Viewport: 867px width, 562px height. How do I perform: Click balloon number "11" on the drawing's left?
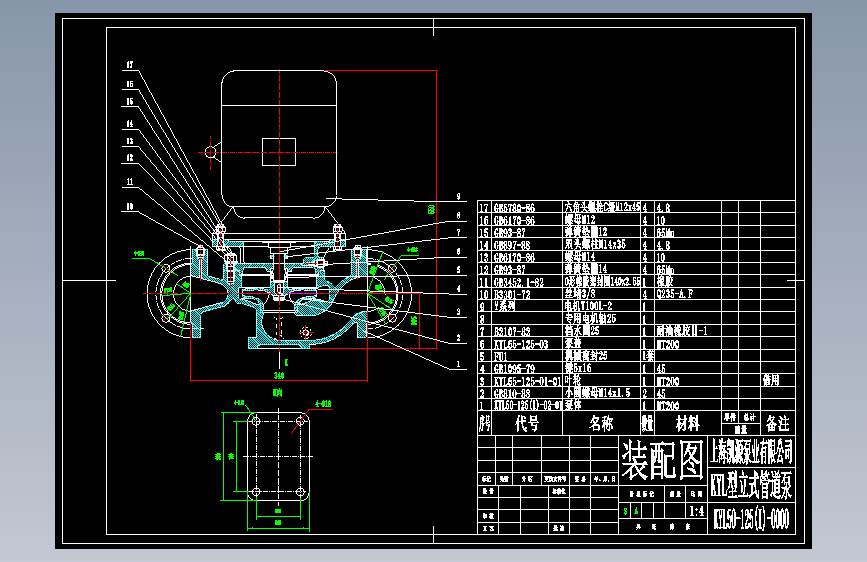(129, 181)
